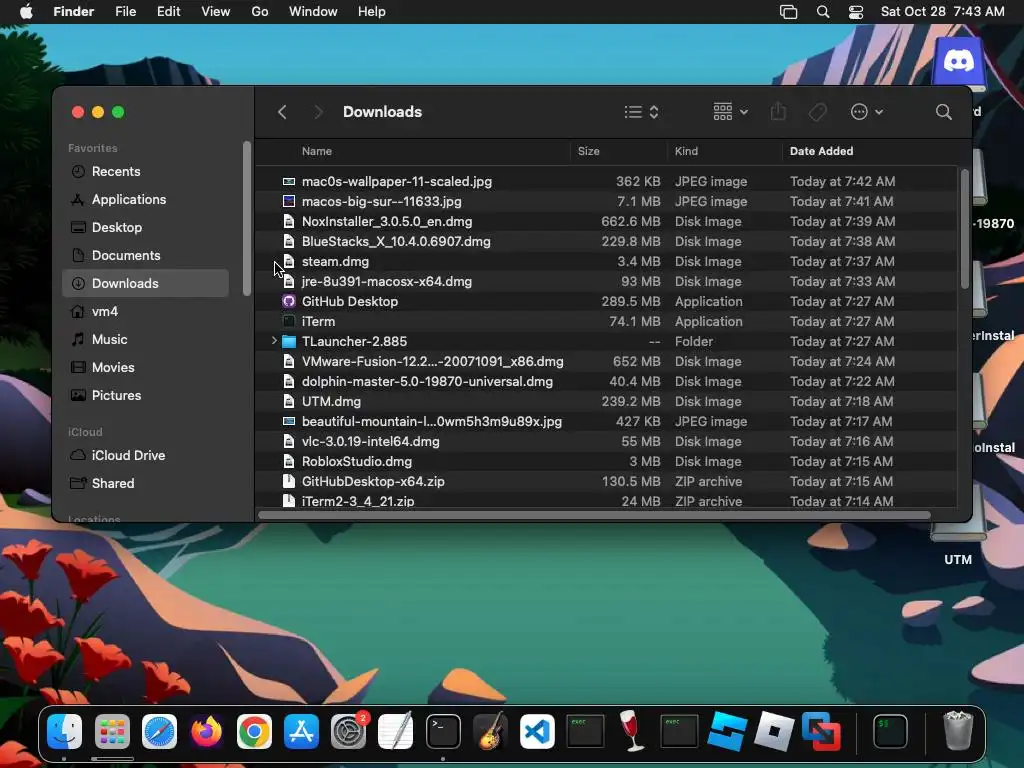1024x768 pixels.
Task: Sort by the Size column header
Action: pyautogui.click(x=588, y=151)
